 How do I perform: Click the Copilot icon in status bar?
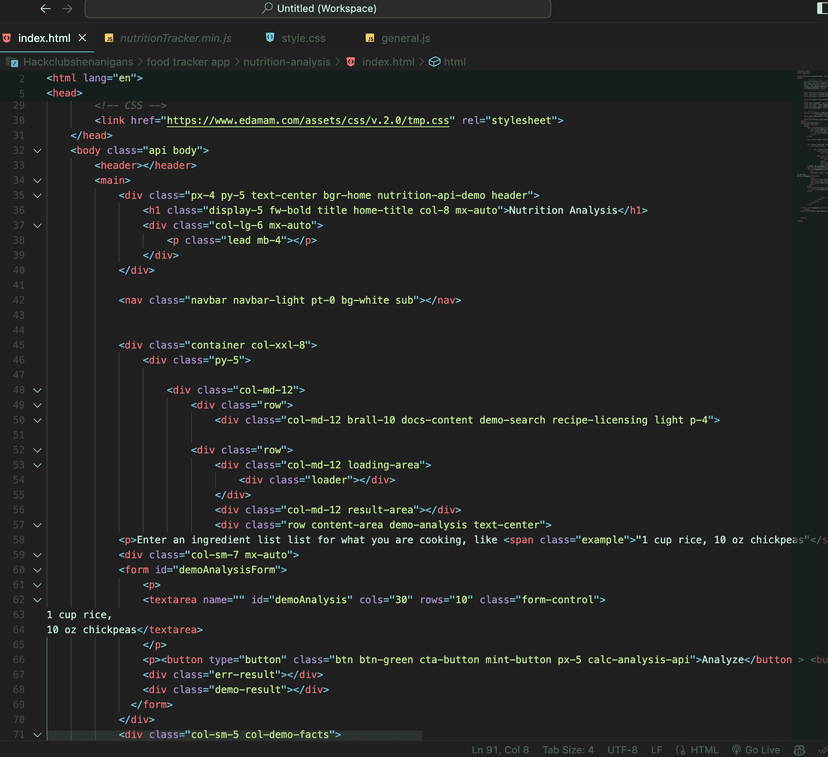tap(799, 749)
